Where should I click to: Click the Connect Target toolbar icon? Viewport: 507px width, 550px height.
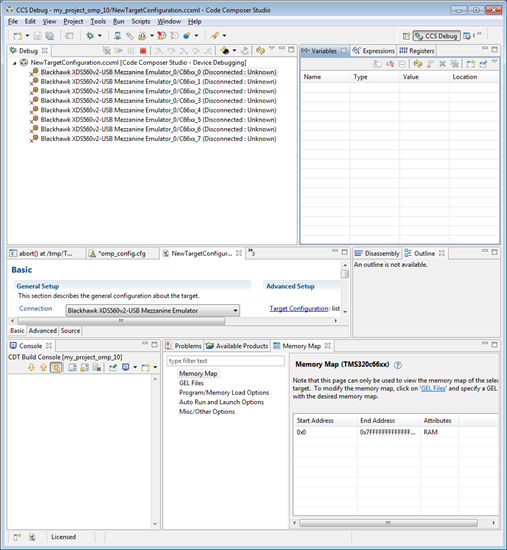tap(118, 36)
